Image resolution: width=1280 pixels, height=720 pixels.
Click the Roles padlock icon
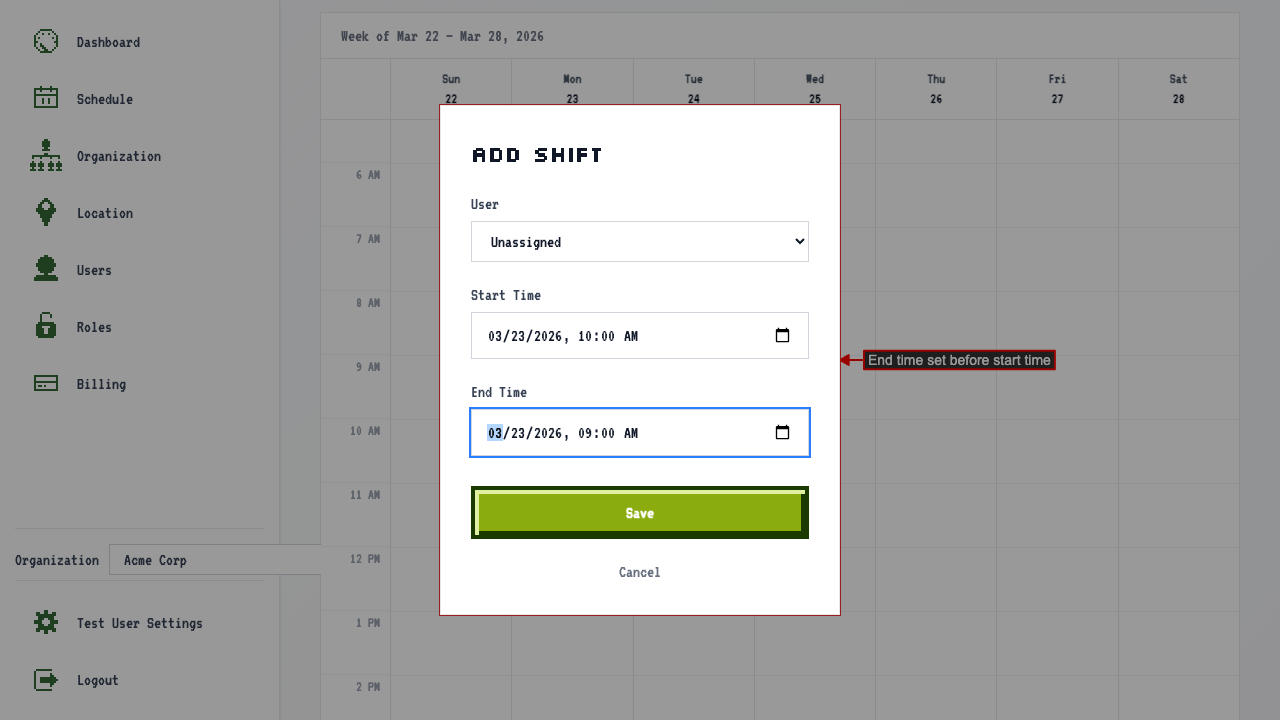click(46, 326)
